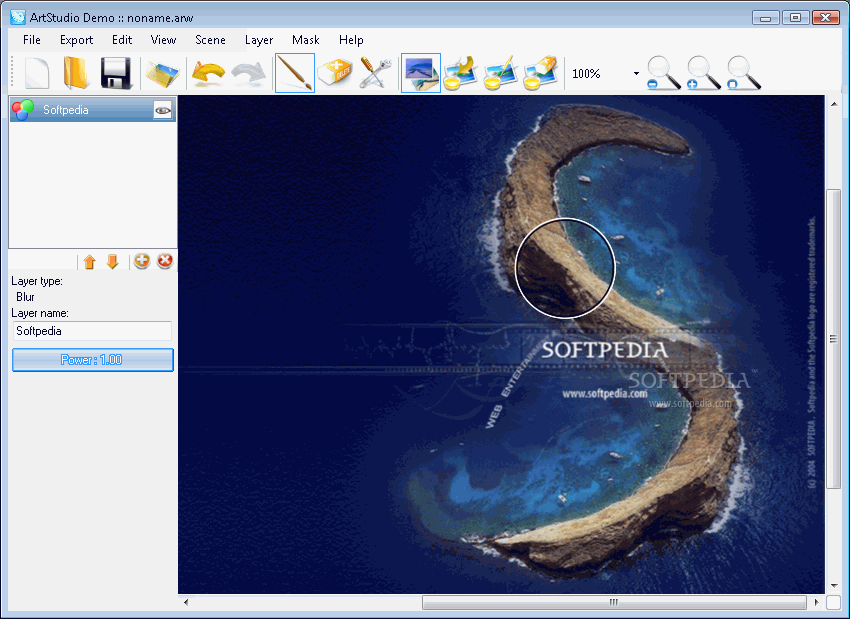Open the Help menu

pos(351,40)
